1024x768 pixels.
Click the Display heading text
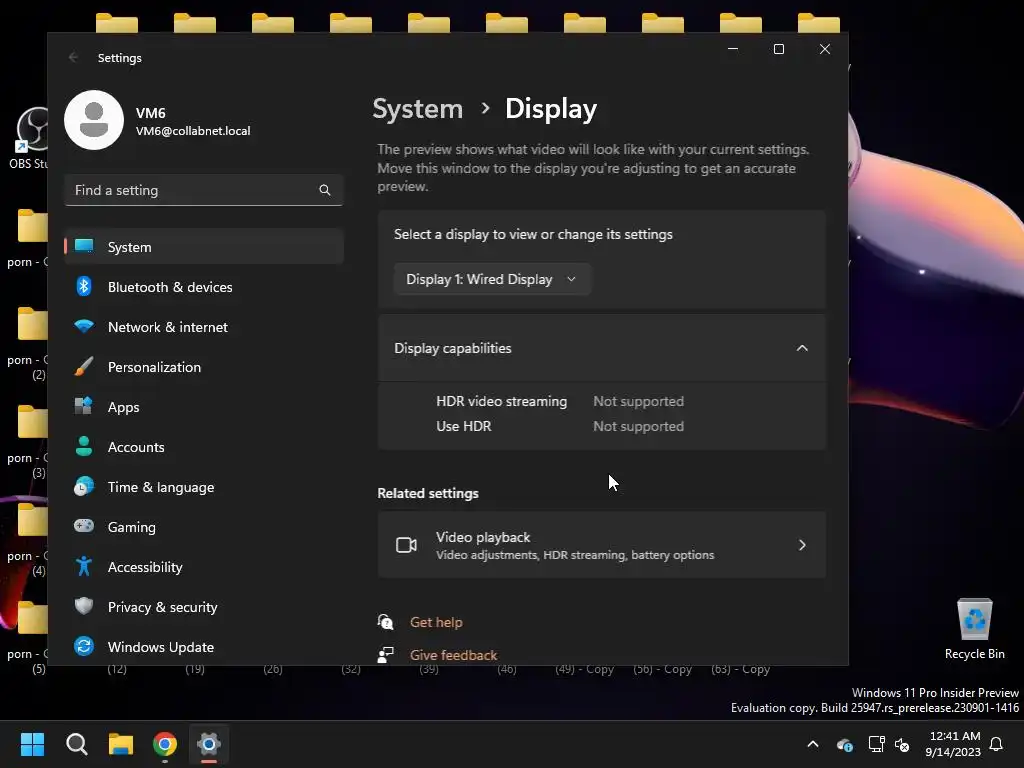point(551,108)
